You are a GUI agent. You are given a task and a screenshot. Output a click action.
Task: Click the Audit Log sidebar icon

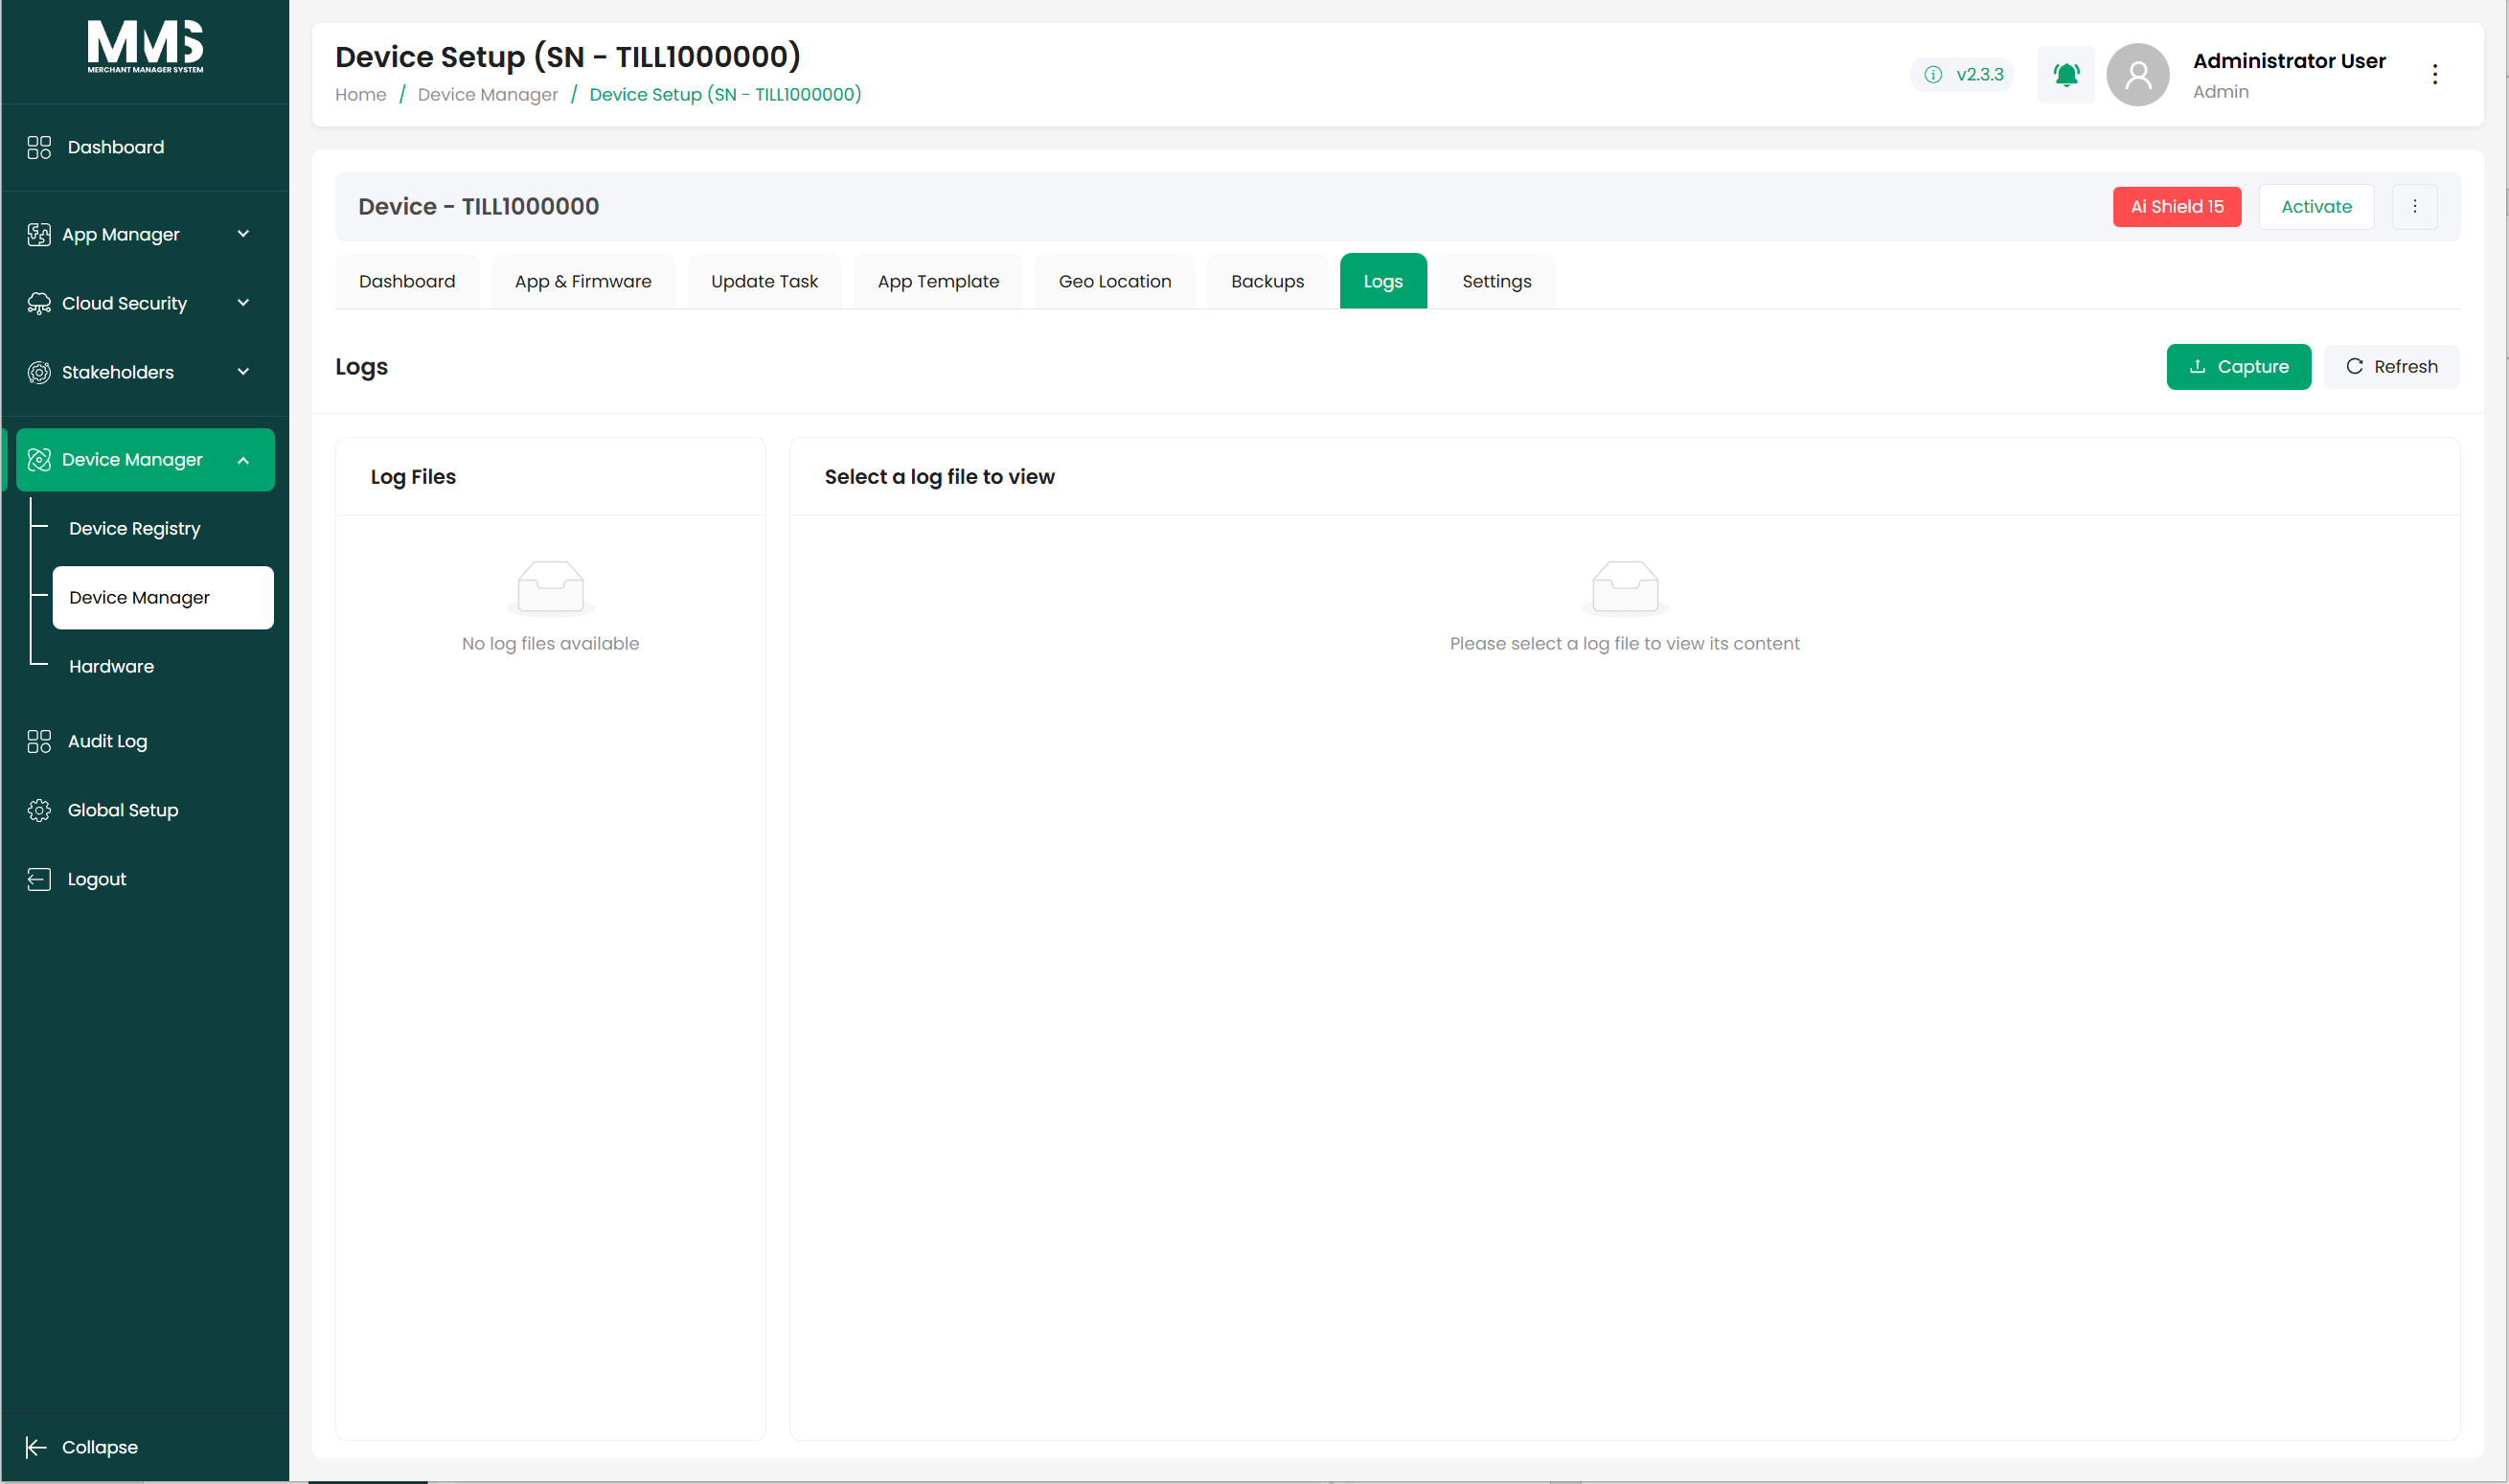click(39, 741)
